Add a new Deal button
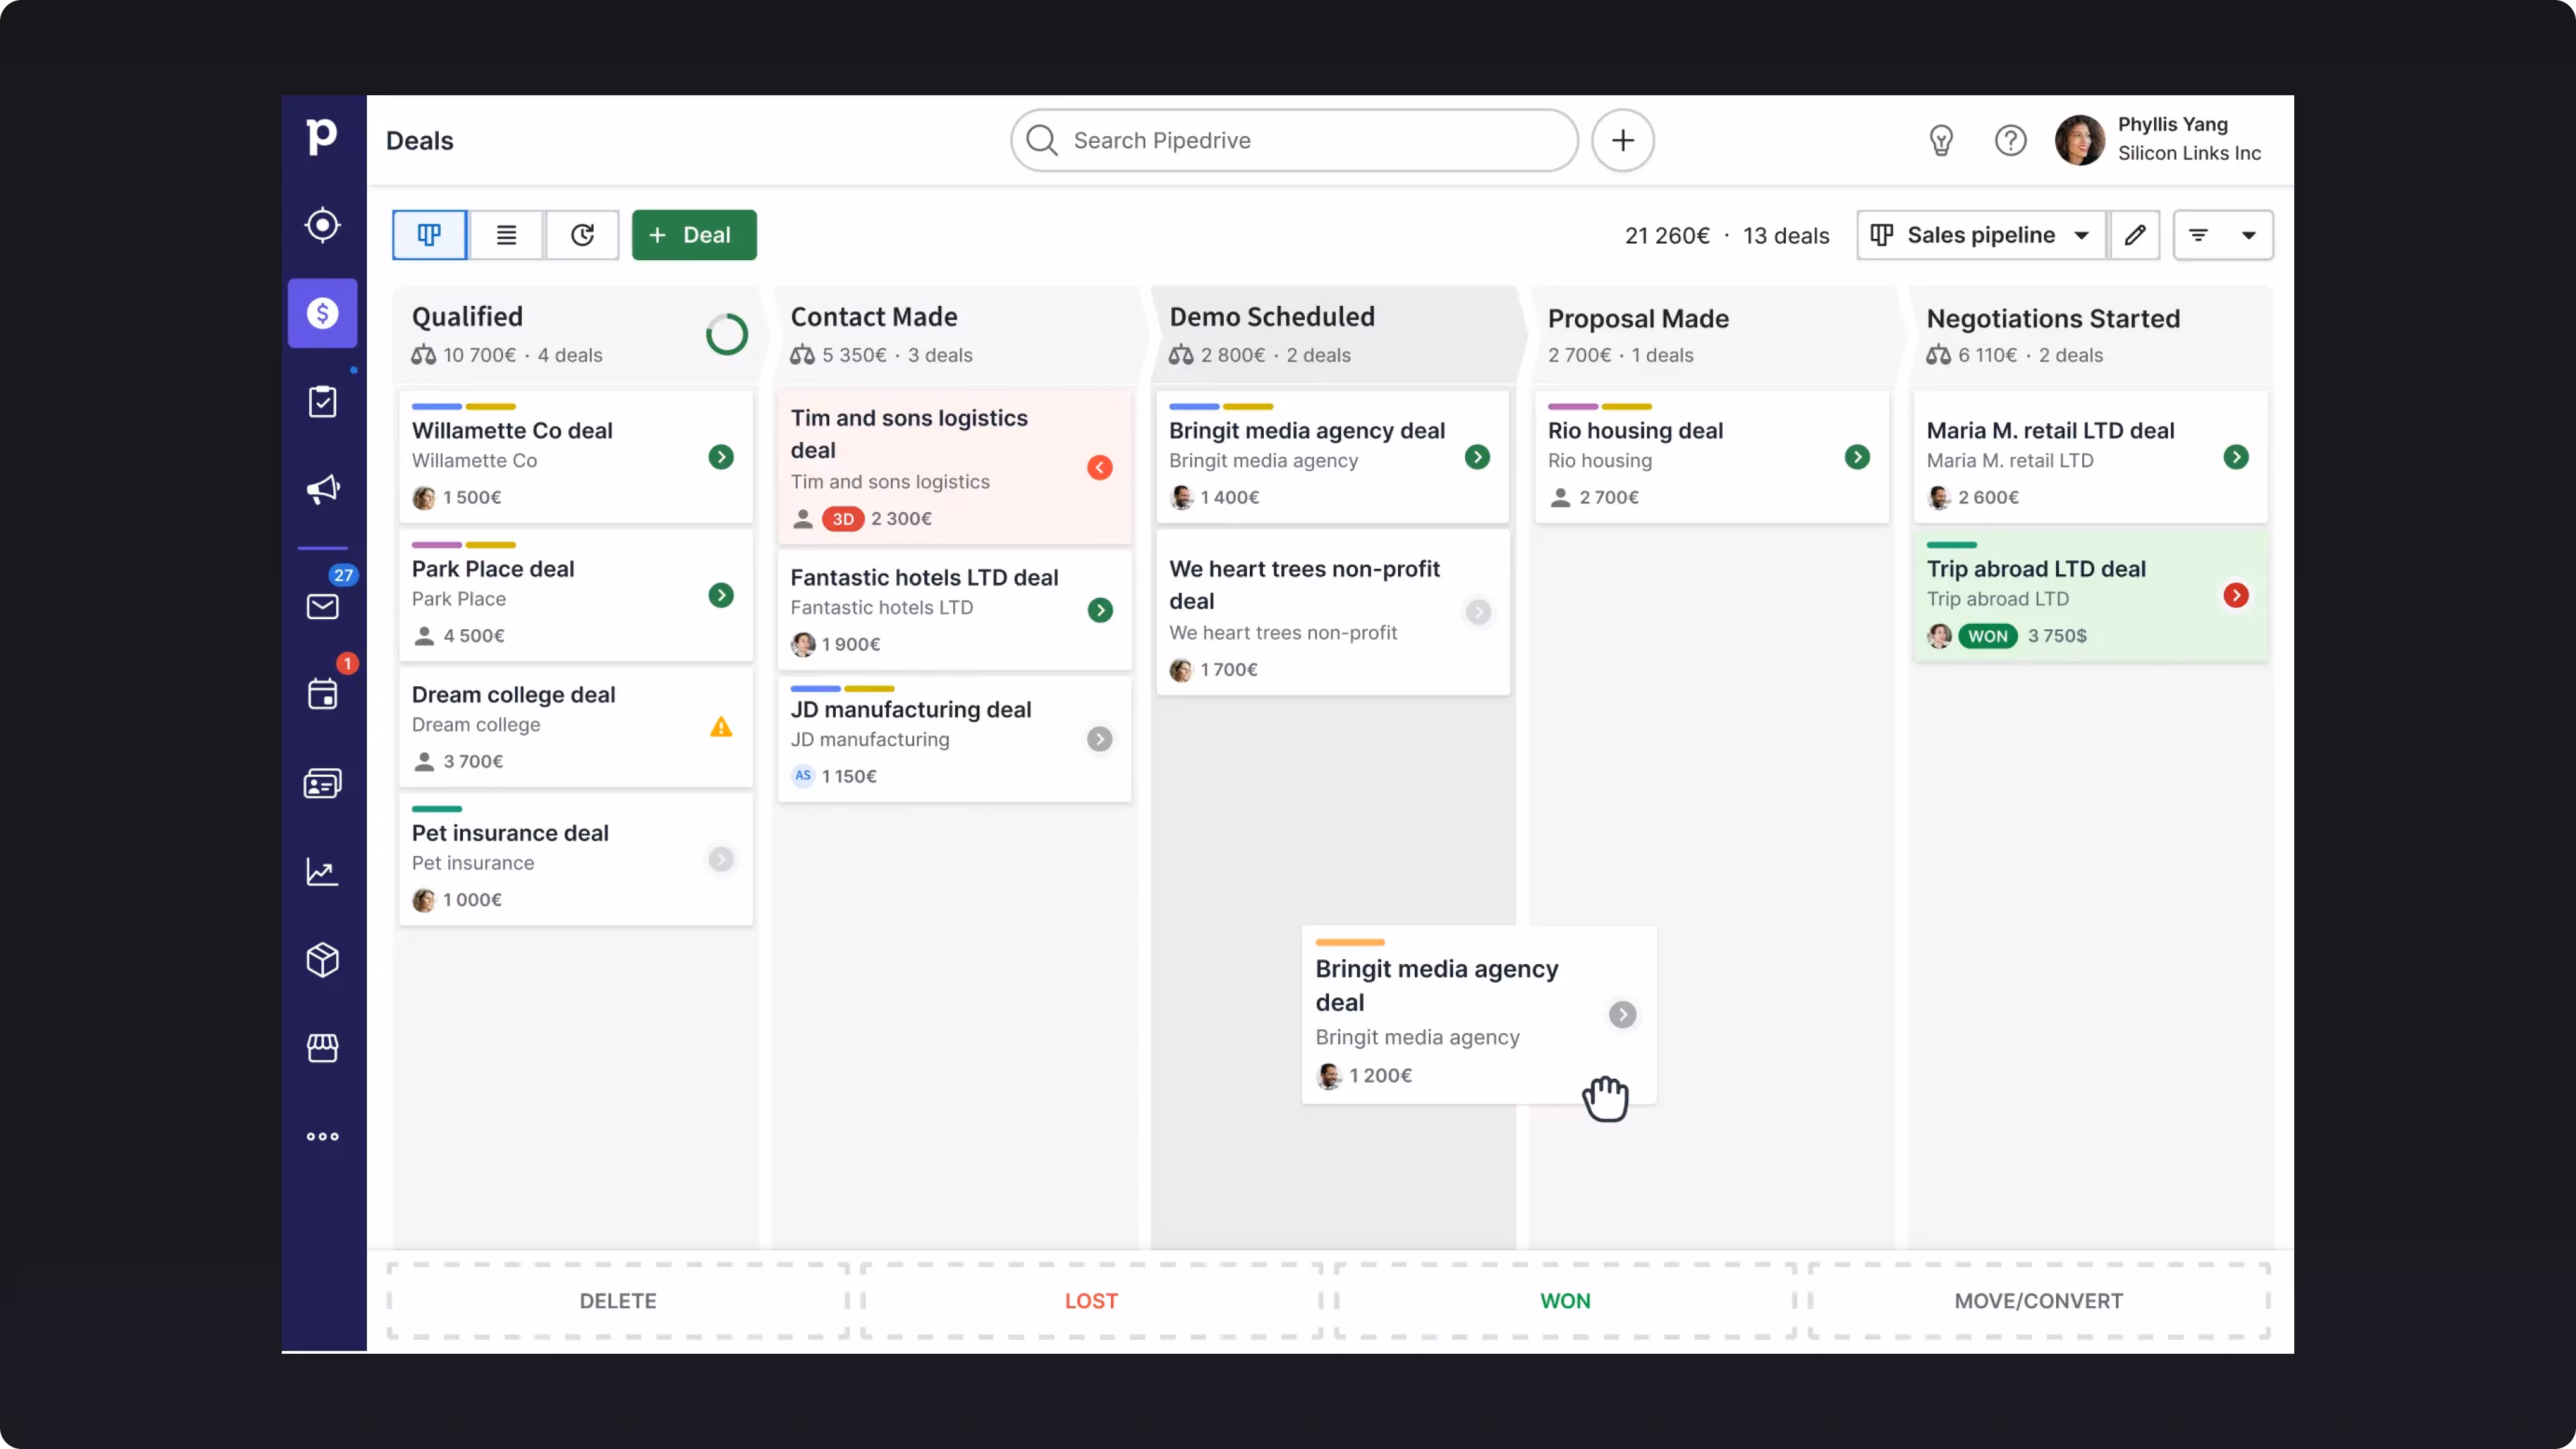The height and width of the screenshot is (1449, 2576). 694,235
